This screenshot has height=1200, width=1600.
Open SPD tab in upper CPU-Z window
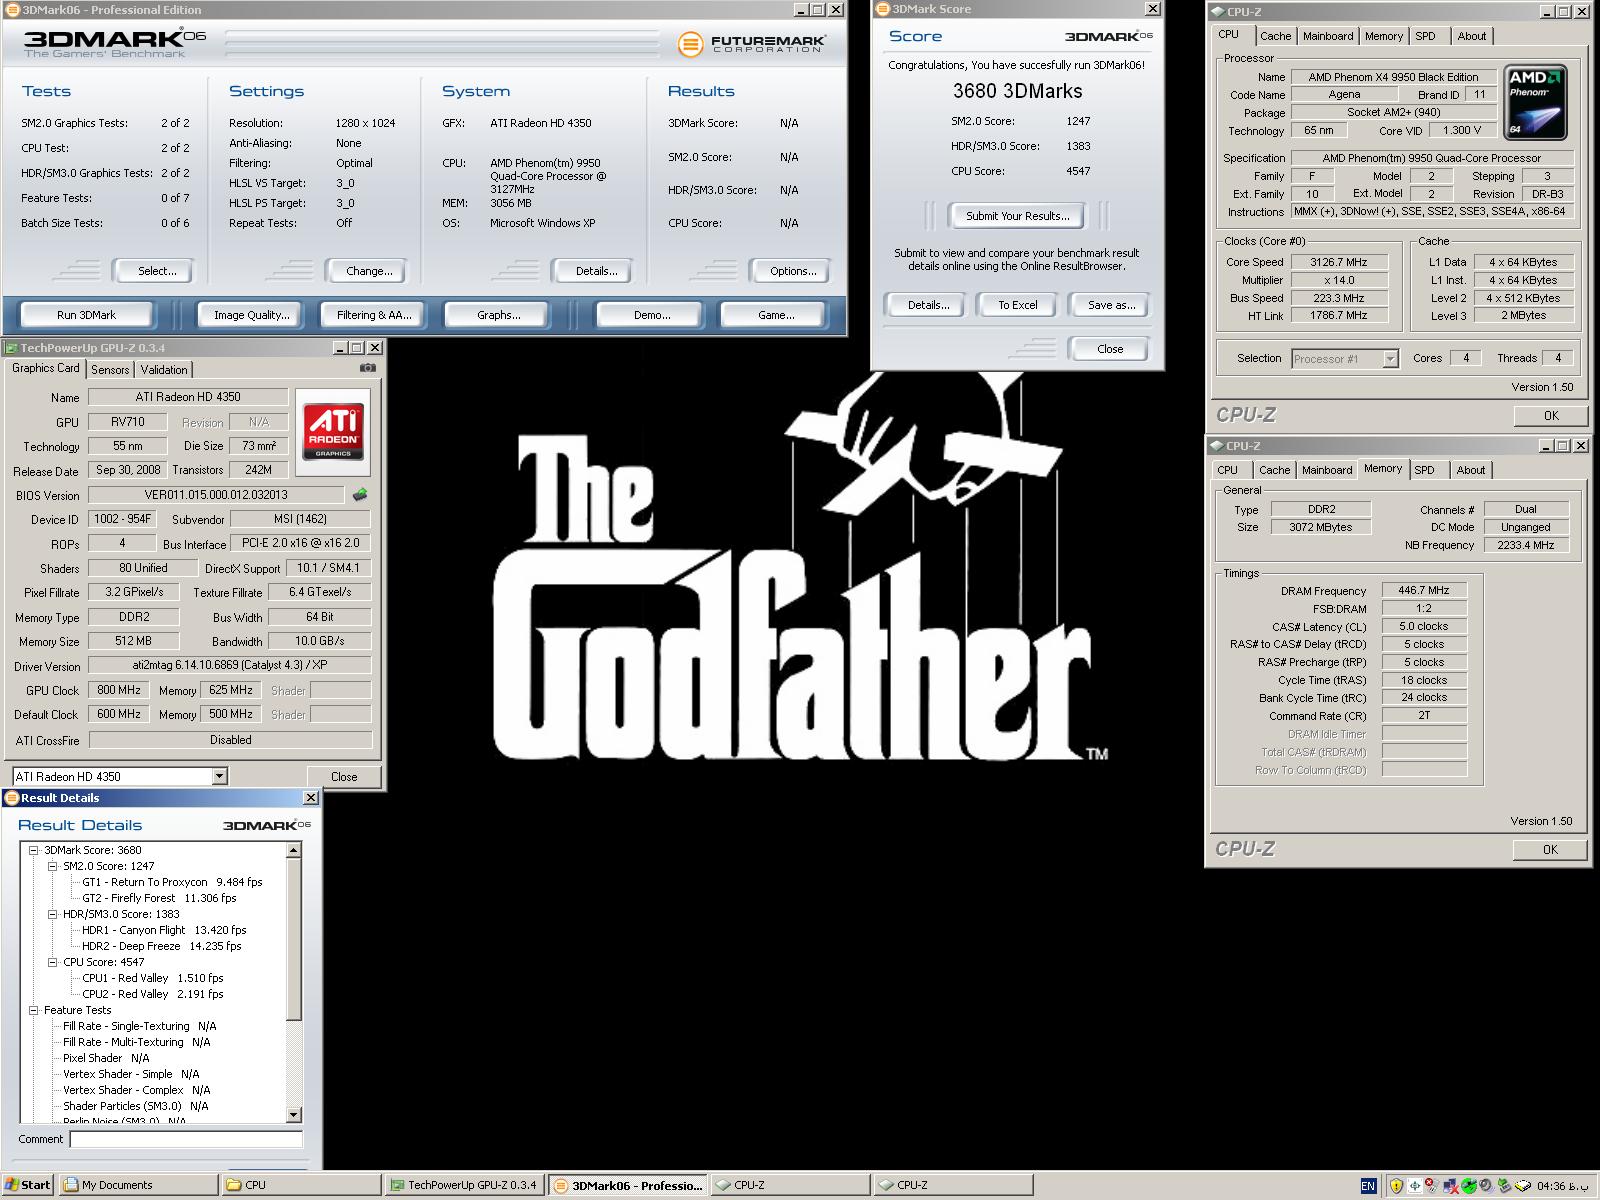click(x=1425, y=36)
